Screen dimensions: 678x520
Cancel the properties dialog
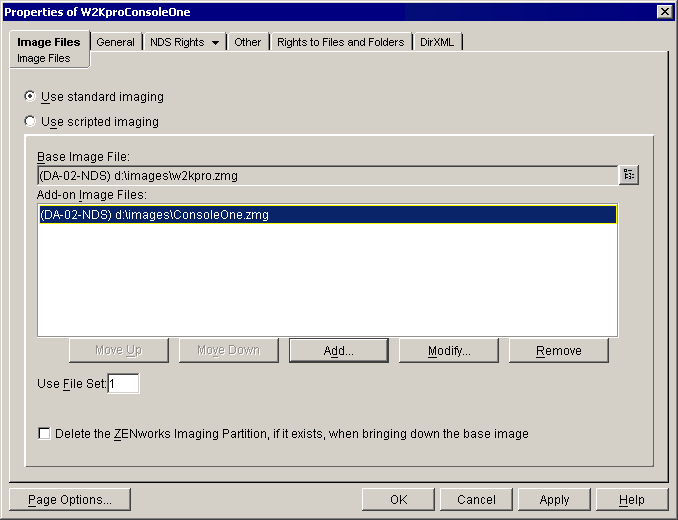(476, 500)
